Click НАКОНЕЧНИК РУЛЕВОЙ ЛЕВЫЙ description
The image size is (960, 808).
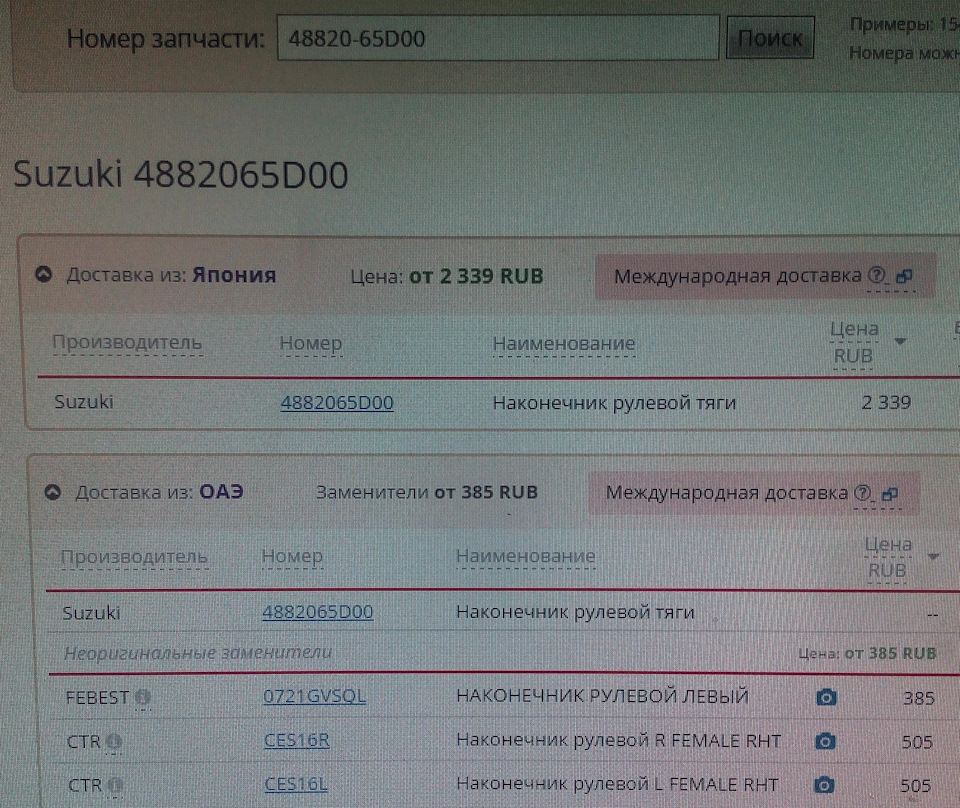(x=602, y=696)
